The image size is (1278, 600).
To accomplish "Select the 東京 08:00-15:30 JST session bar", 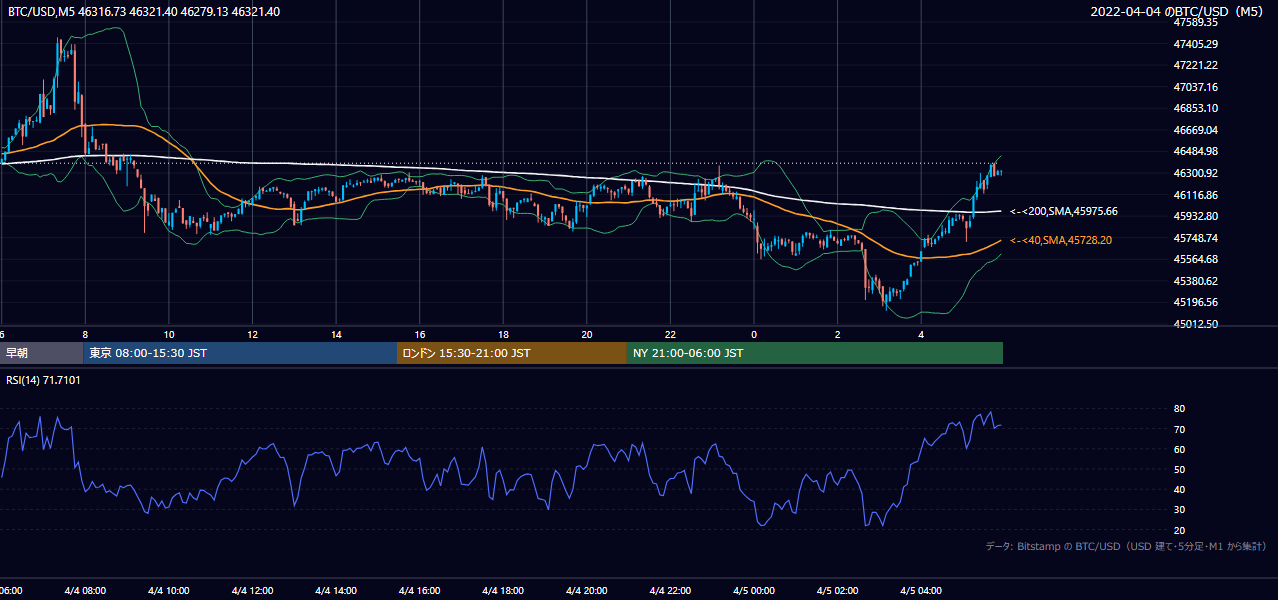I will pos(240,353).
